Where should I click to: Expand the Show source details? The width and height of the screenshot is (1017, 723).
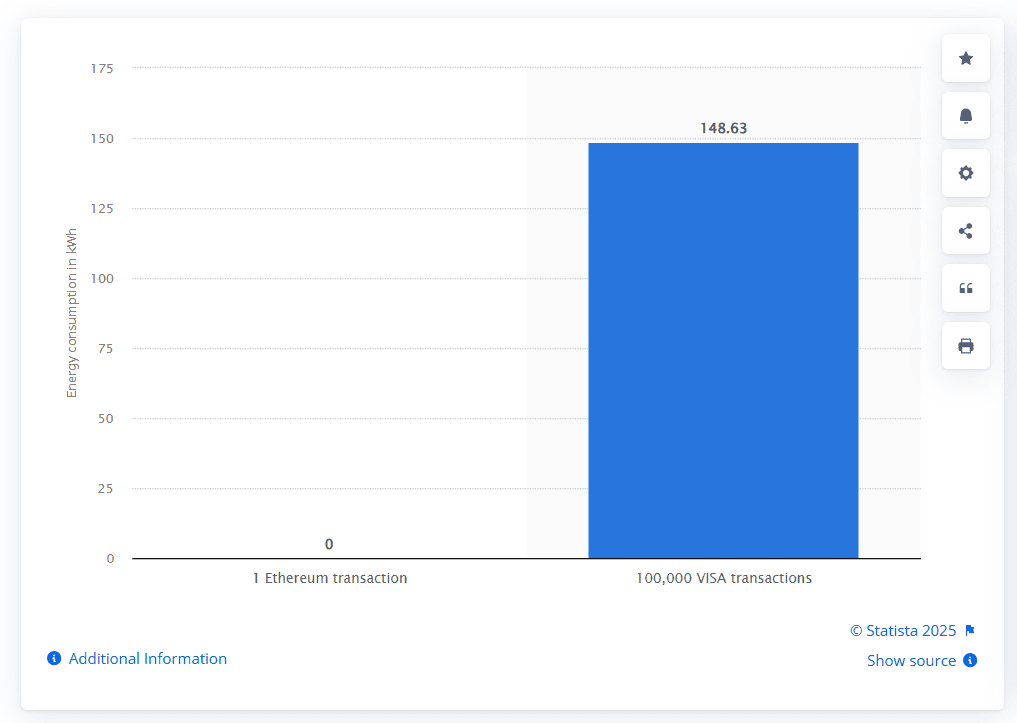[x=912, y=660]
